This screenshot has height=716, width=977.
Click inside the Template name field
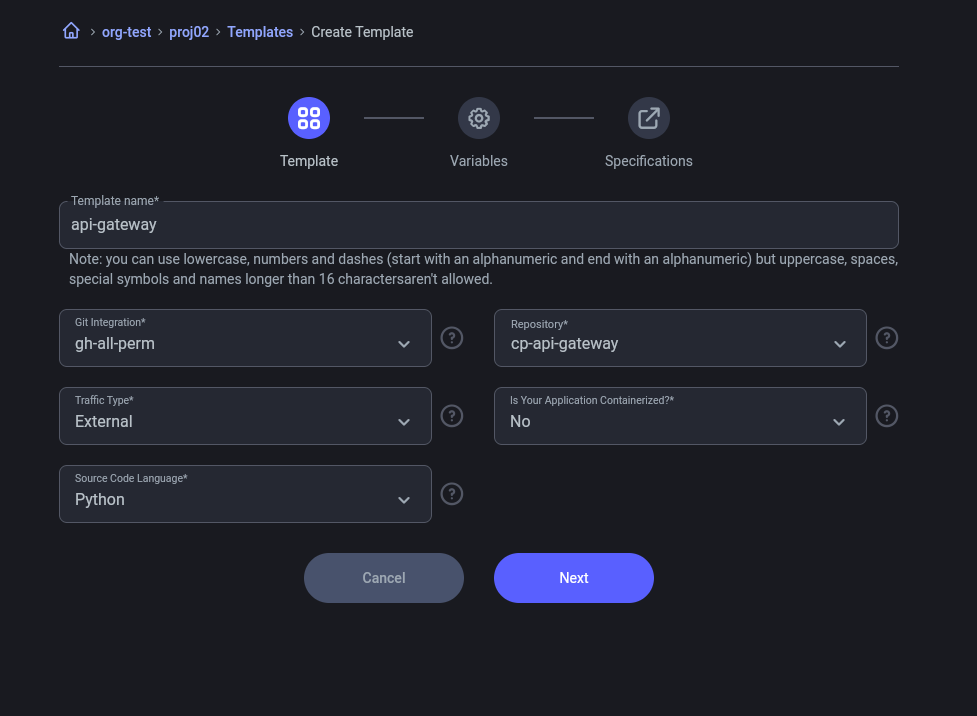[478, 224]
